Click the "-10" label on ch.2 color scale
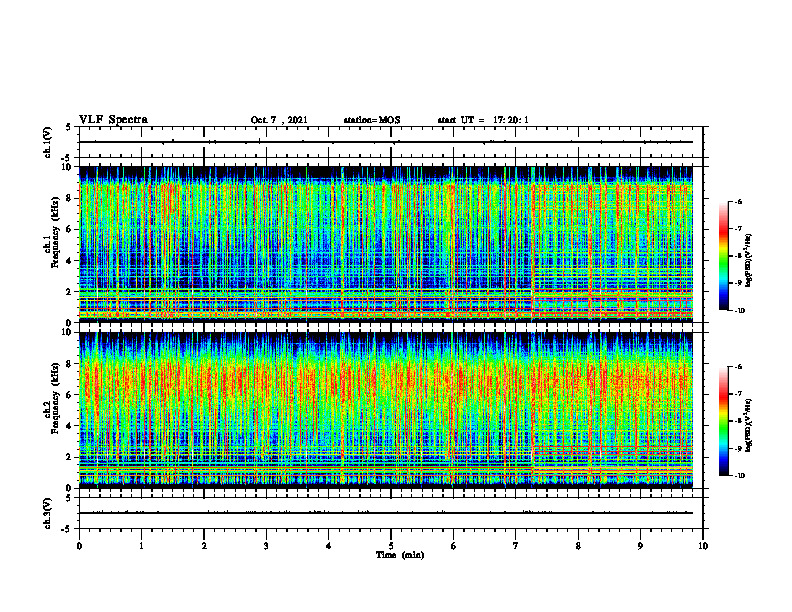The height and width of the screenshot is (612, 792). click(x=739, y=476)
